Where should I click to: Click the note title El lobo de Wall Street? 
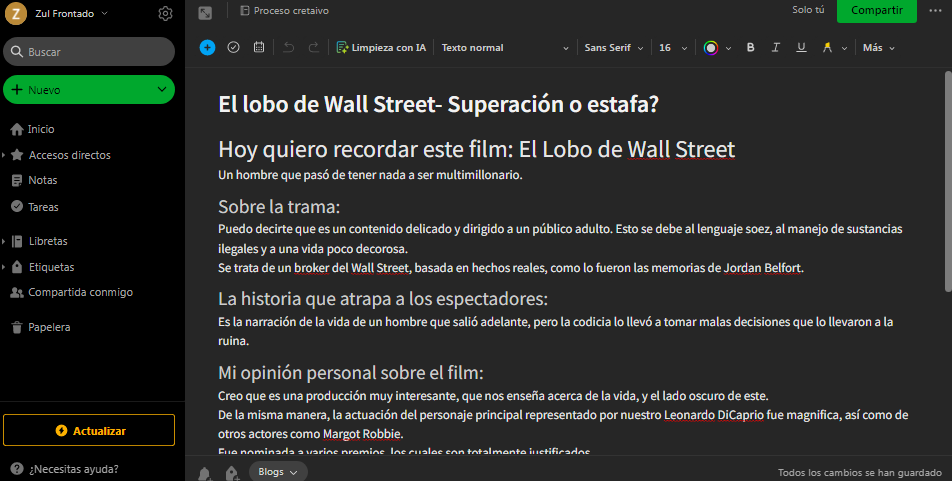438,104
